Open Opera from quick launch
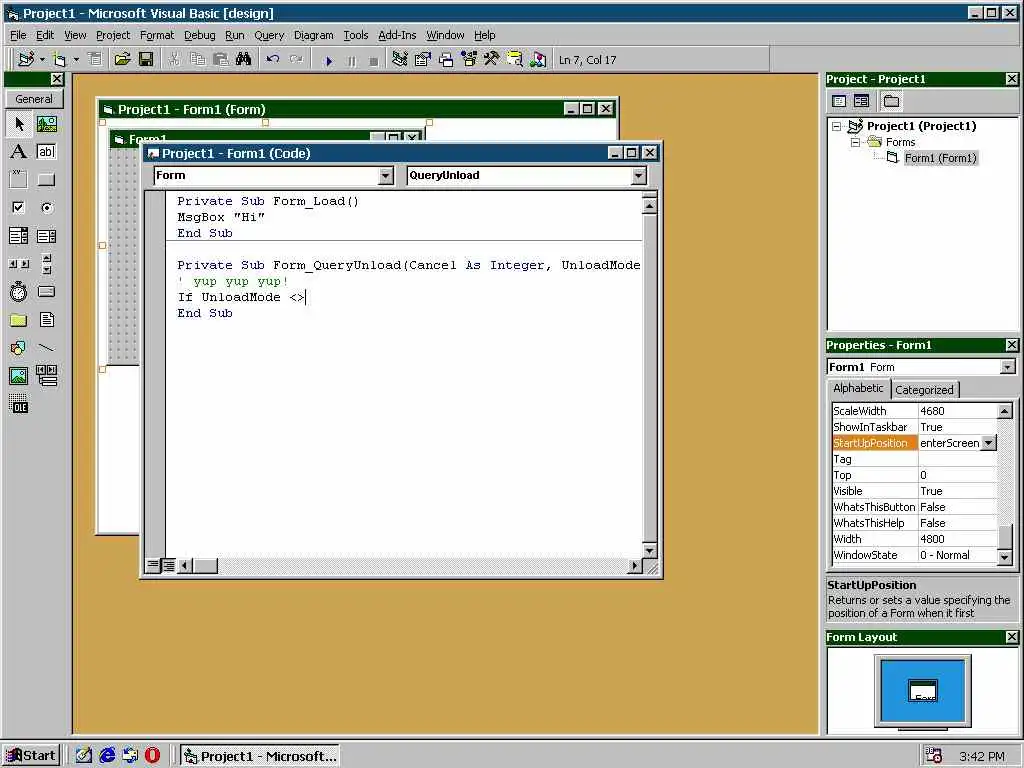This screenshot has width=1024, height=768. [x=152, y=756]
